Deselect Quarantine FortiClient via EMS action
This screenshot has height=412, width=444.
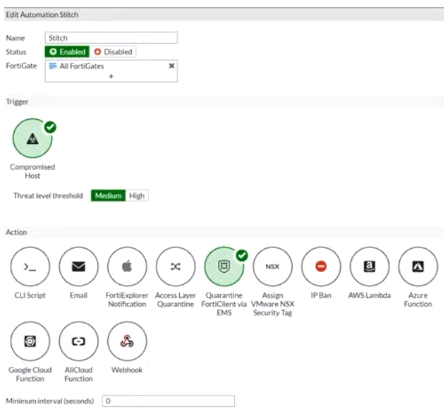[x=224, y=267]
